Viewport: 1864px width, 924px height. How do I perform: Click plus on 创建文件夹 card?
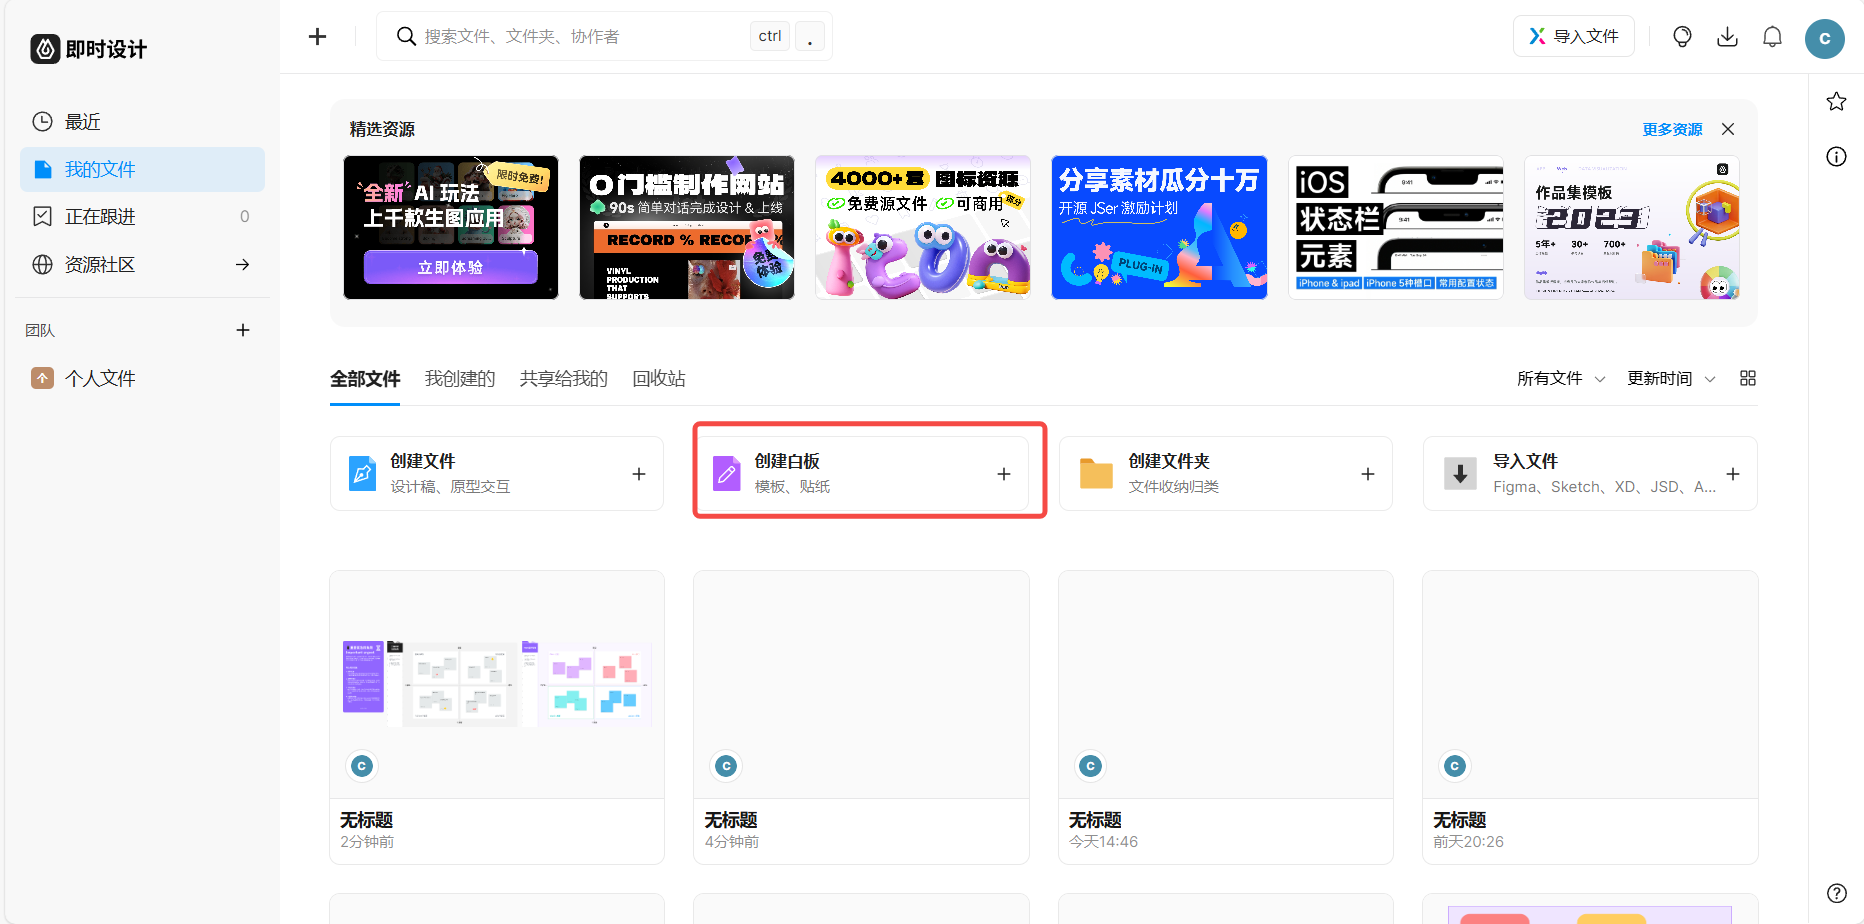pos(1368,474)
